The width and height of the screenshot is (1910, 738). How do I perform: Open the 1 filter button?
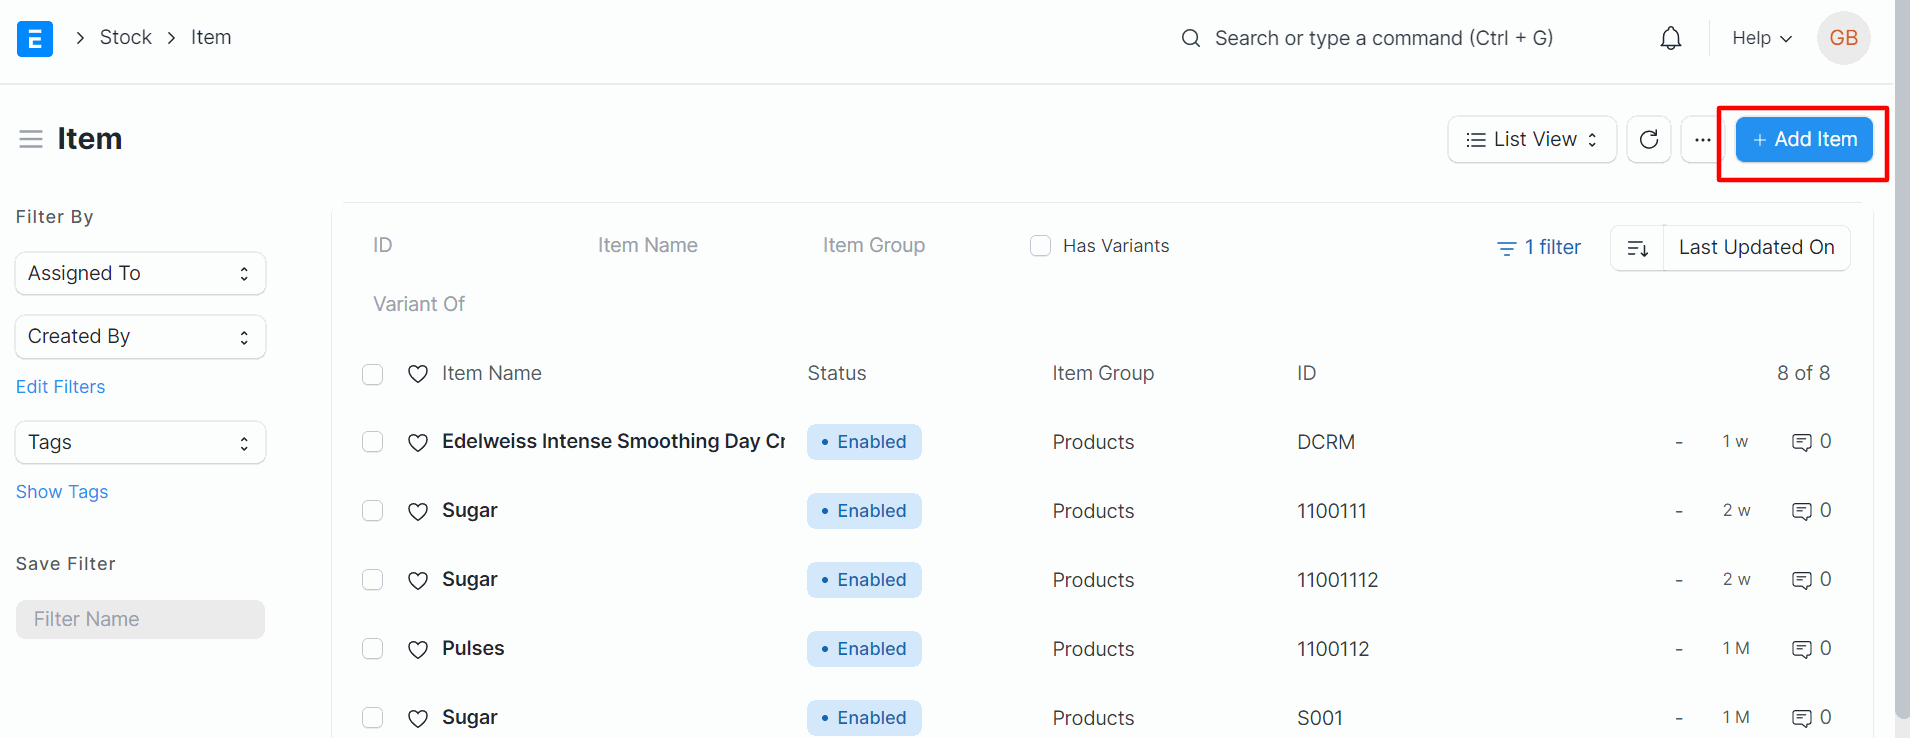click(1538, 248)
